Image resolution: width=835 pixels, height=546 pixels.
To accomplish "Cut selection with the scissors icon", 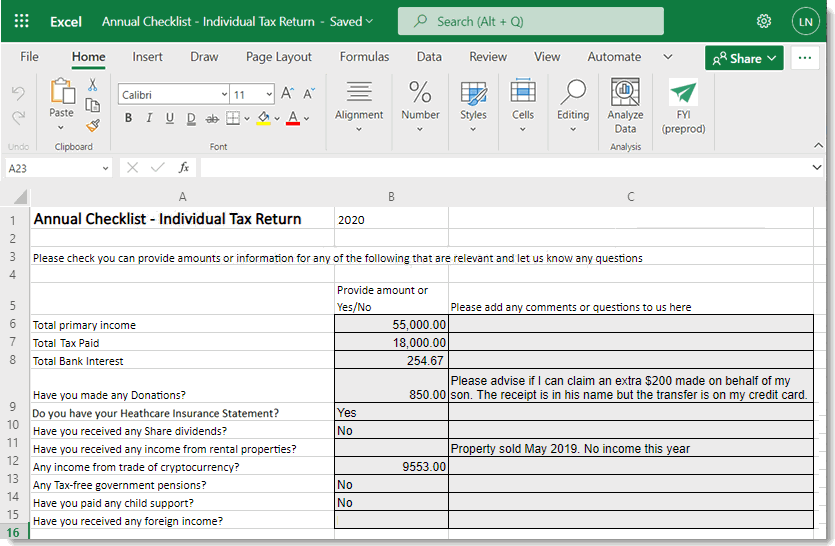I will pyautogui.click(x=93, y=85).
